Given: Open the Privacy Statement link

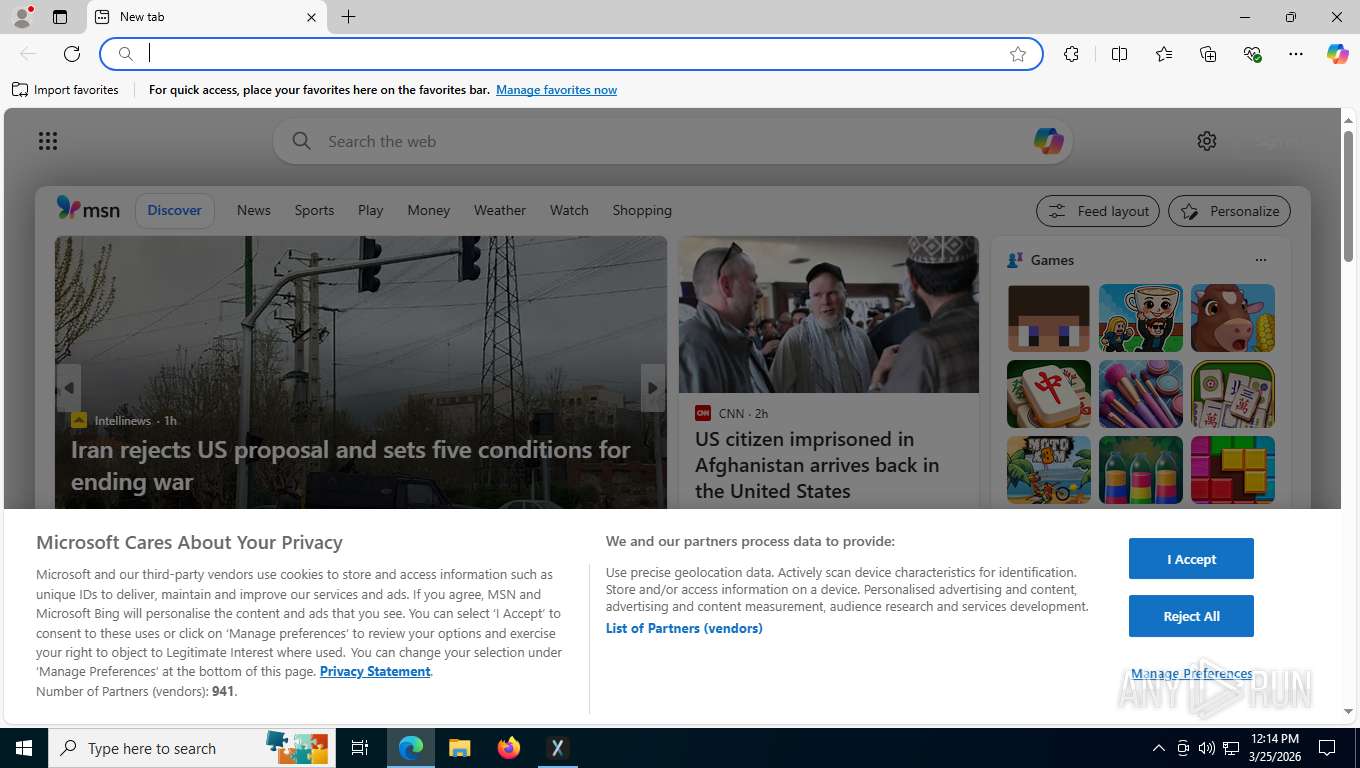Looking at the screenshot, I should [x=375, y=671].
